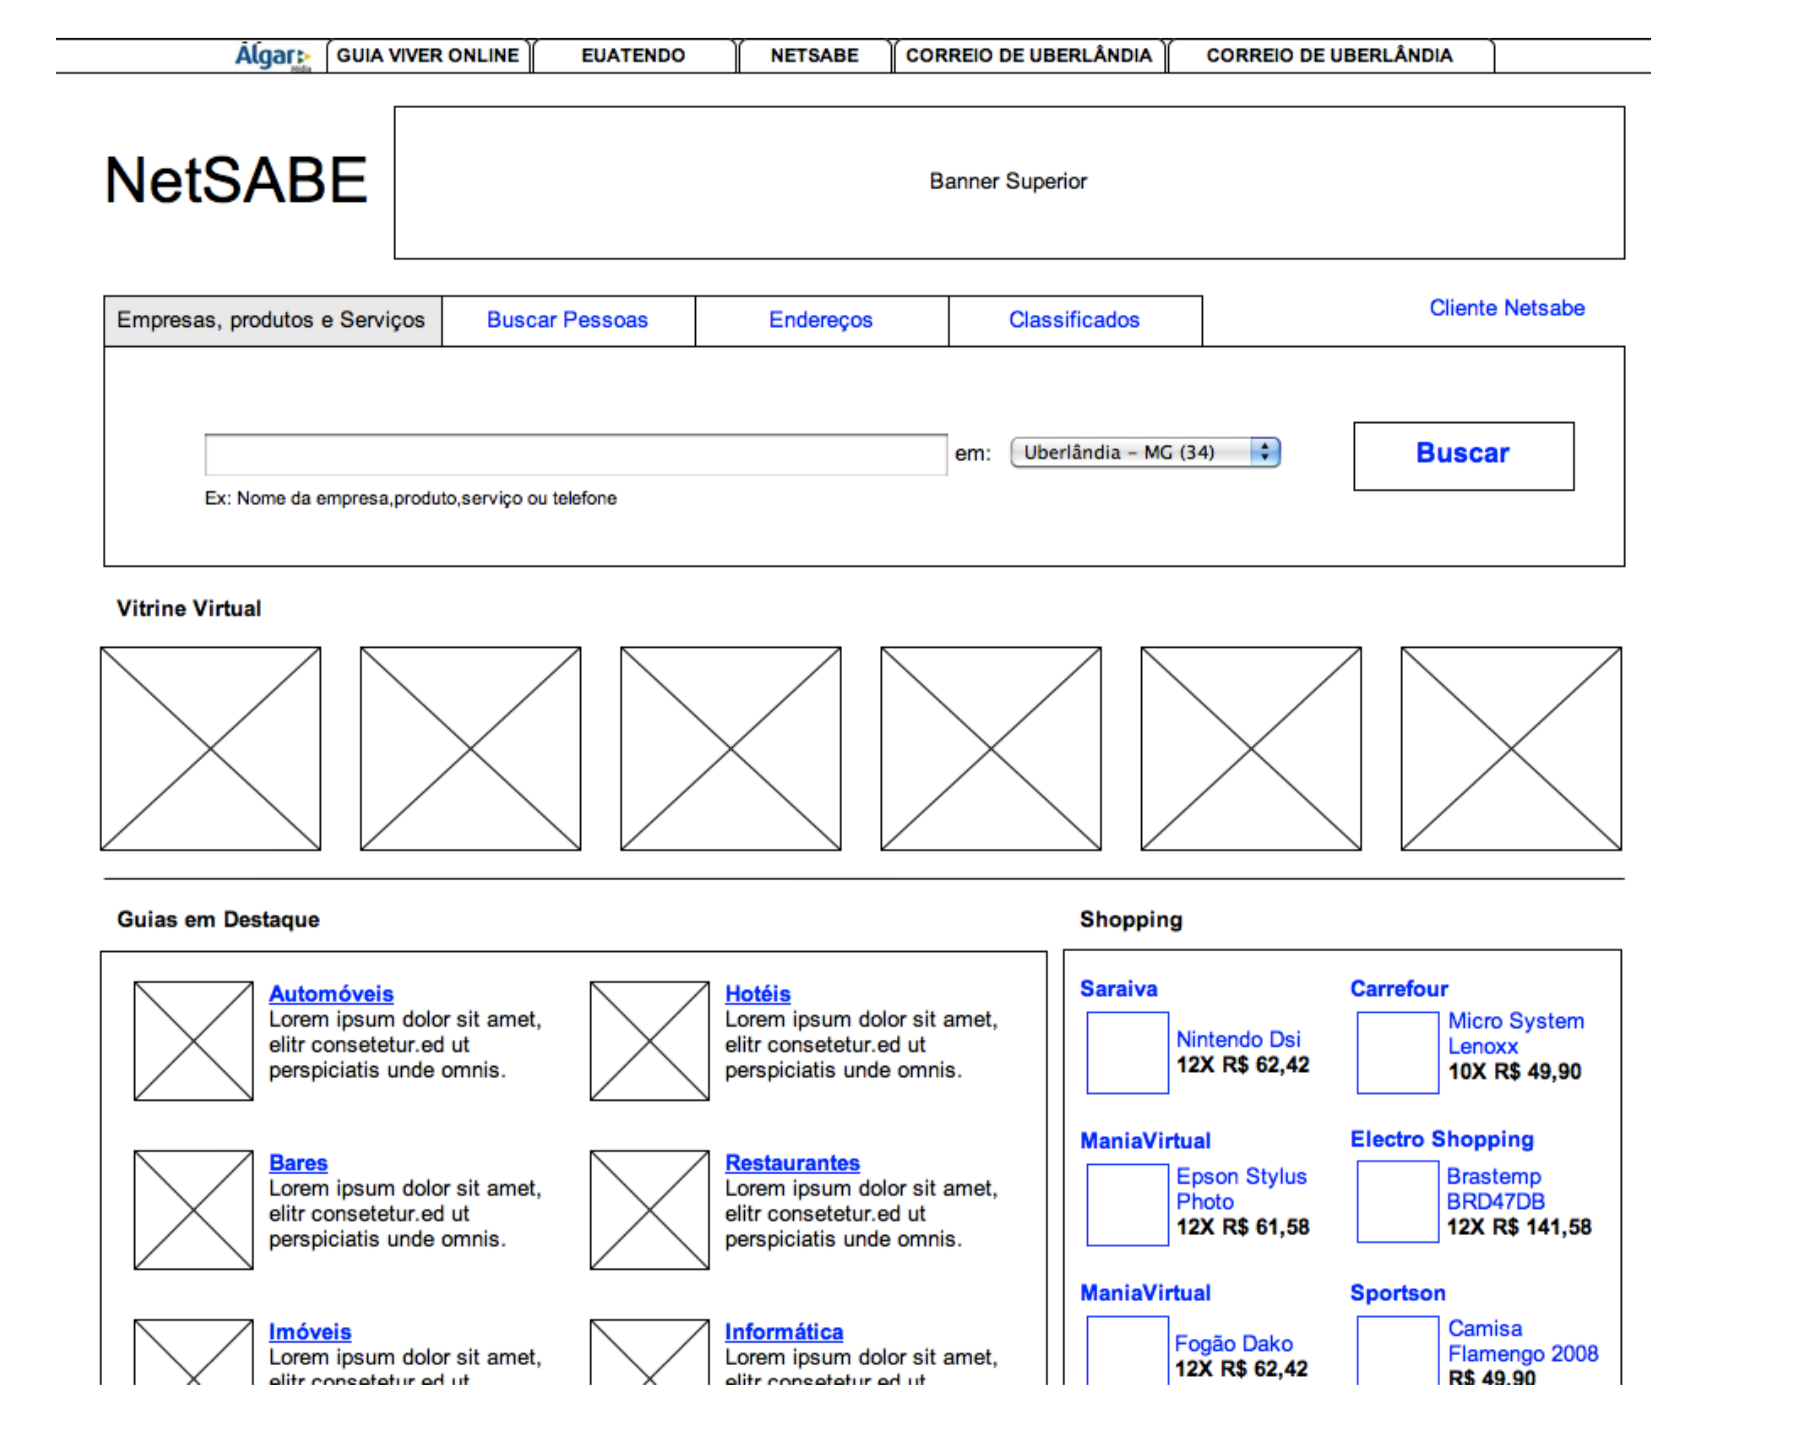1794x1444 pixels.
Task: Open the Classificados tab
Action: [x=1074, y=320]
